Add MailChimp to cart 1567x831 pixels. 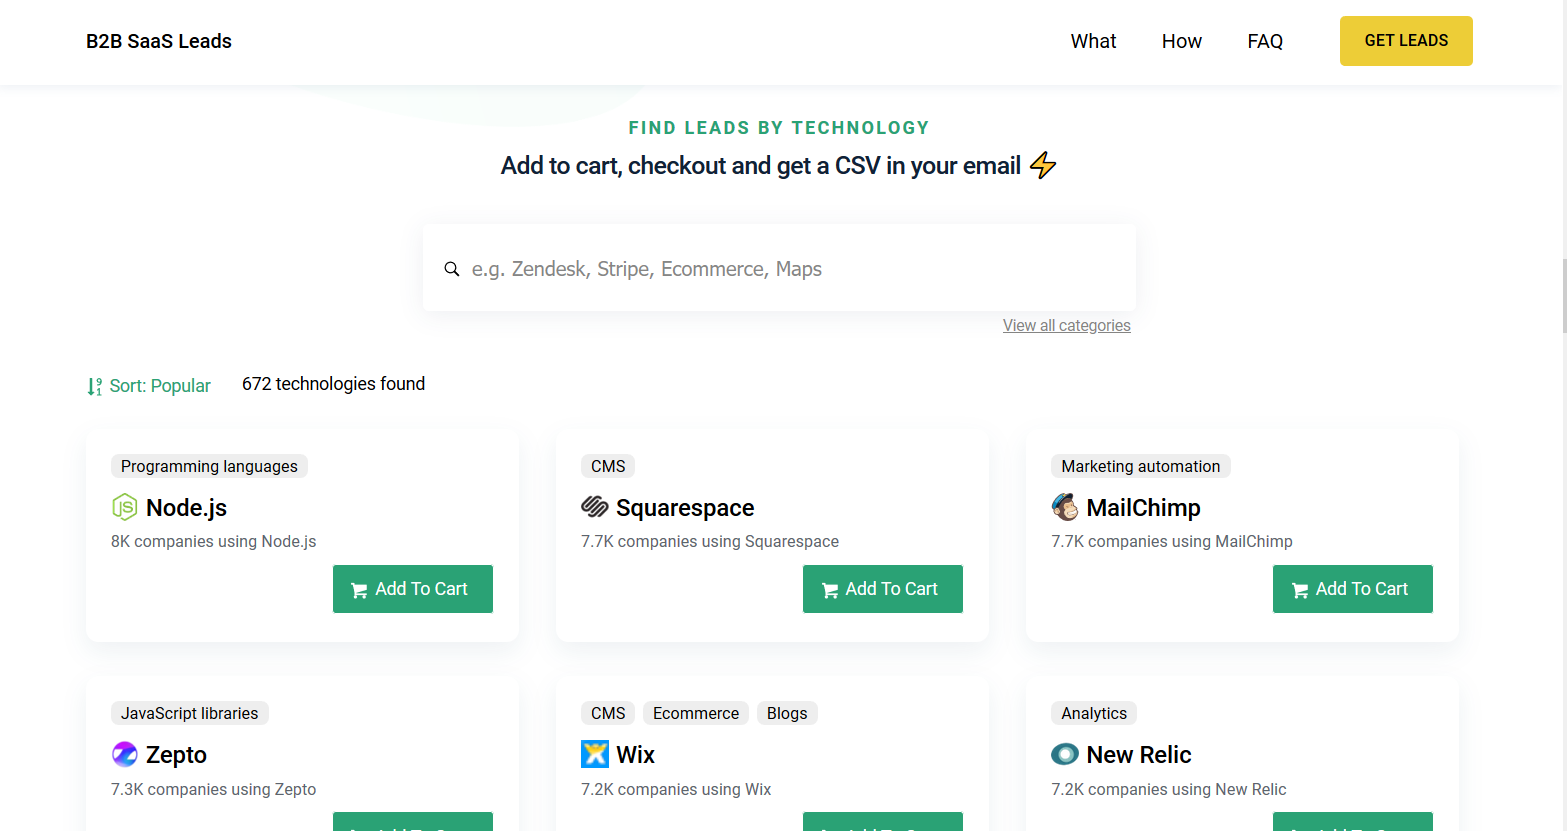click(x=1353, y=589)
